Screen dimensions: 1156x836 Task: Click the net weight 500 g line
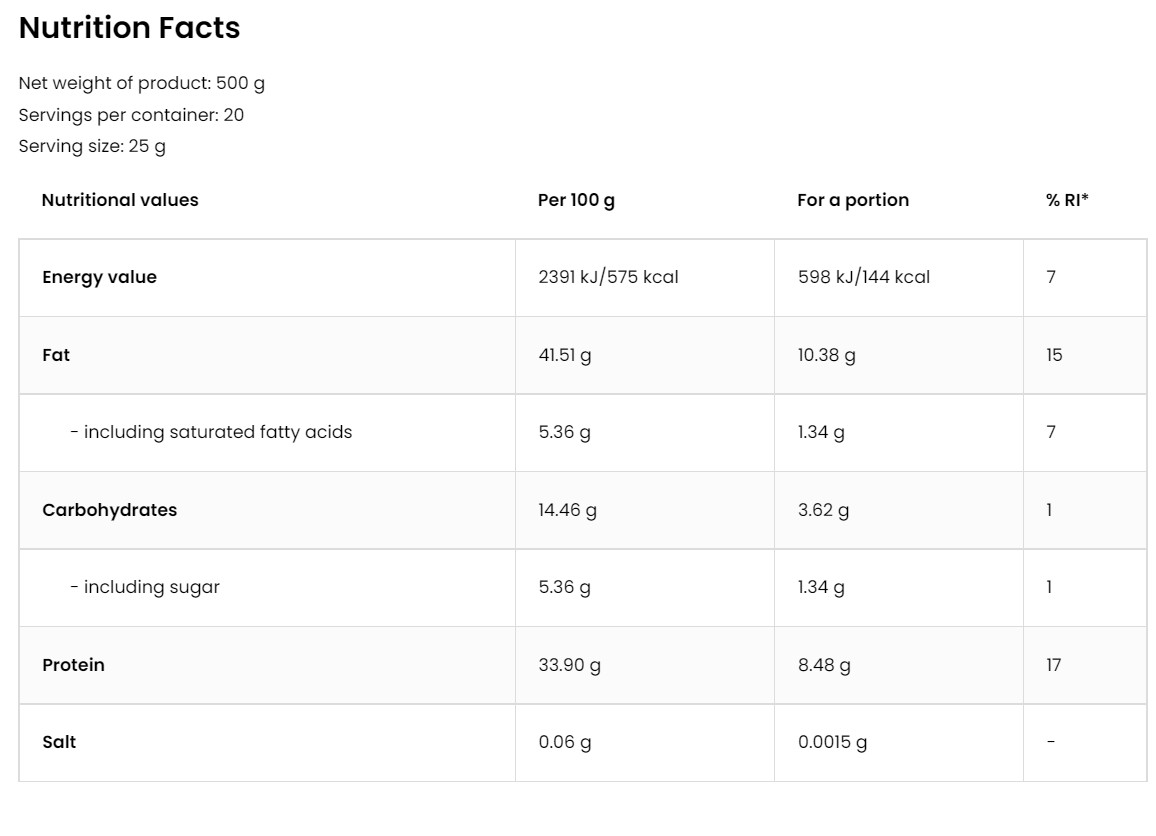click(141, 83)
